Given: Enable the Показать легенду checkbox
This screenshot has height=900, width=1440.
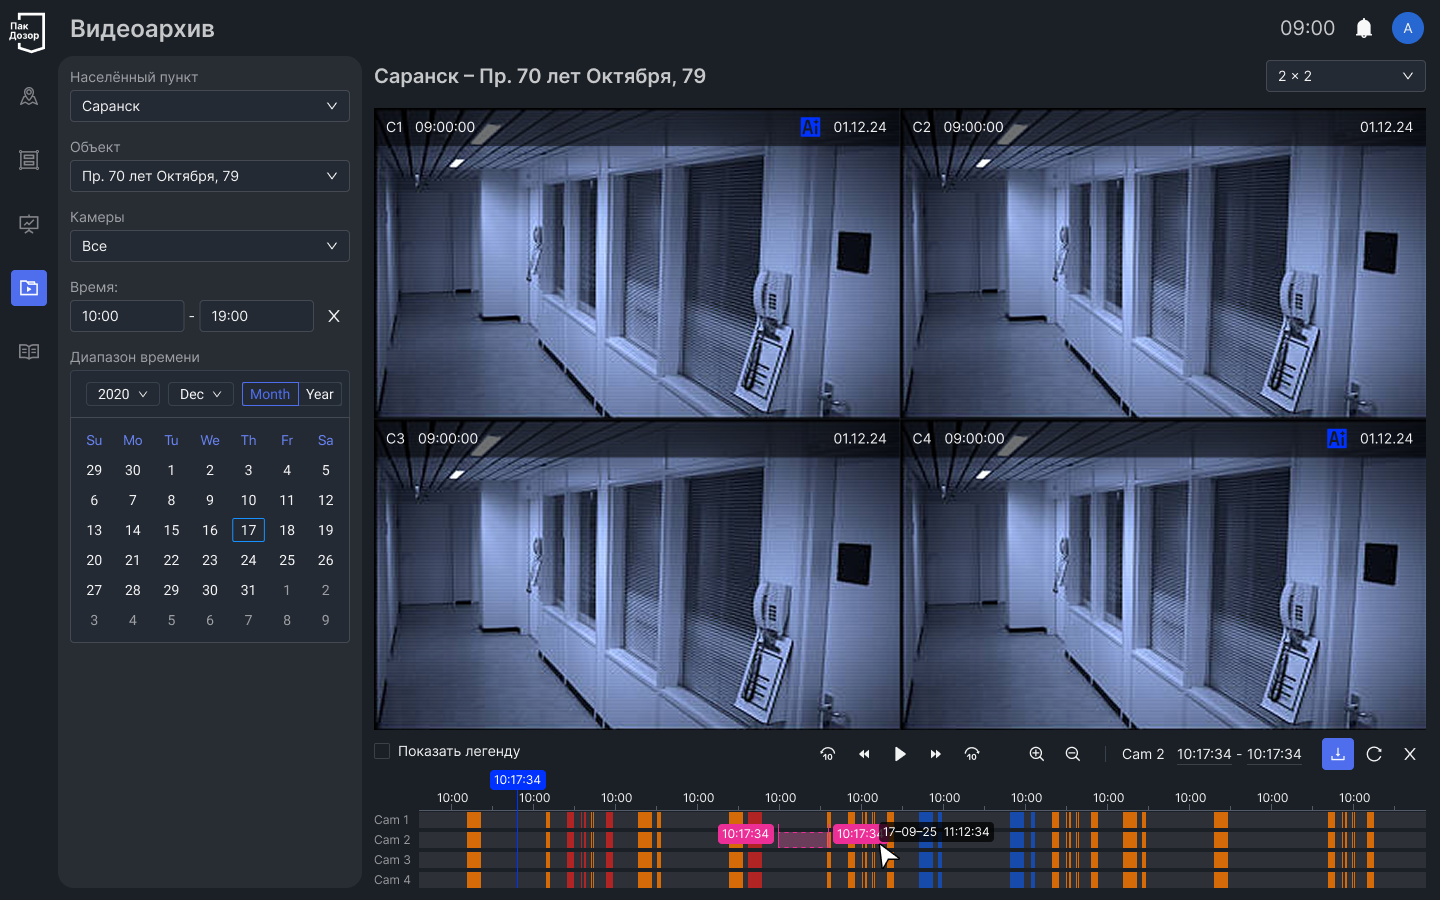Looking at the screenshot, I should [x=382, y=751].
